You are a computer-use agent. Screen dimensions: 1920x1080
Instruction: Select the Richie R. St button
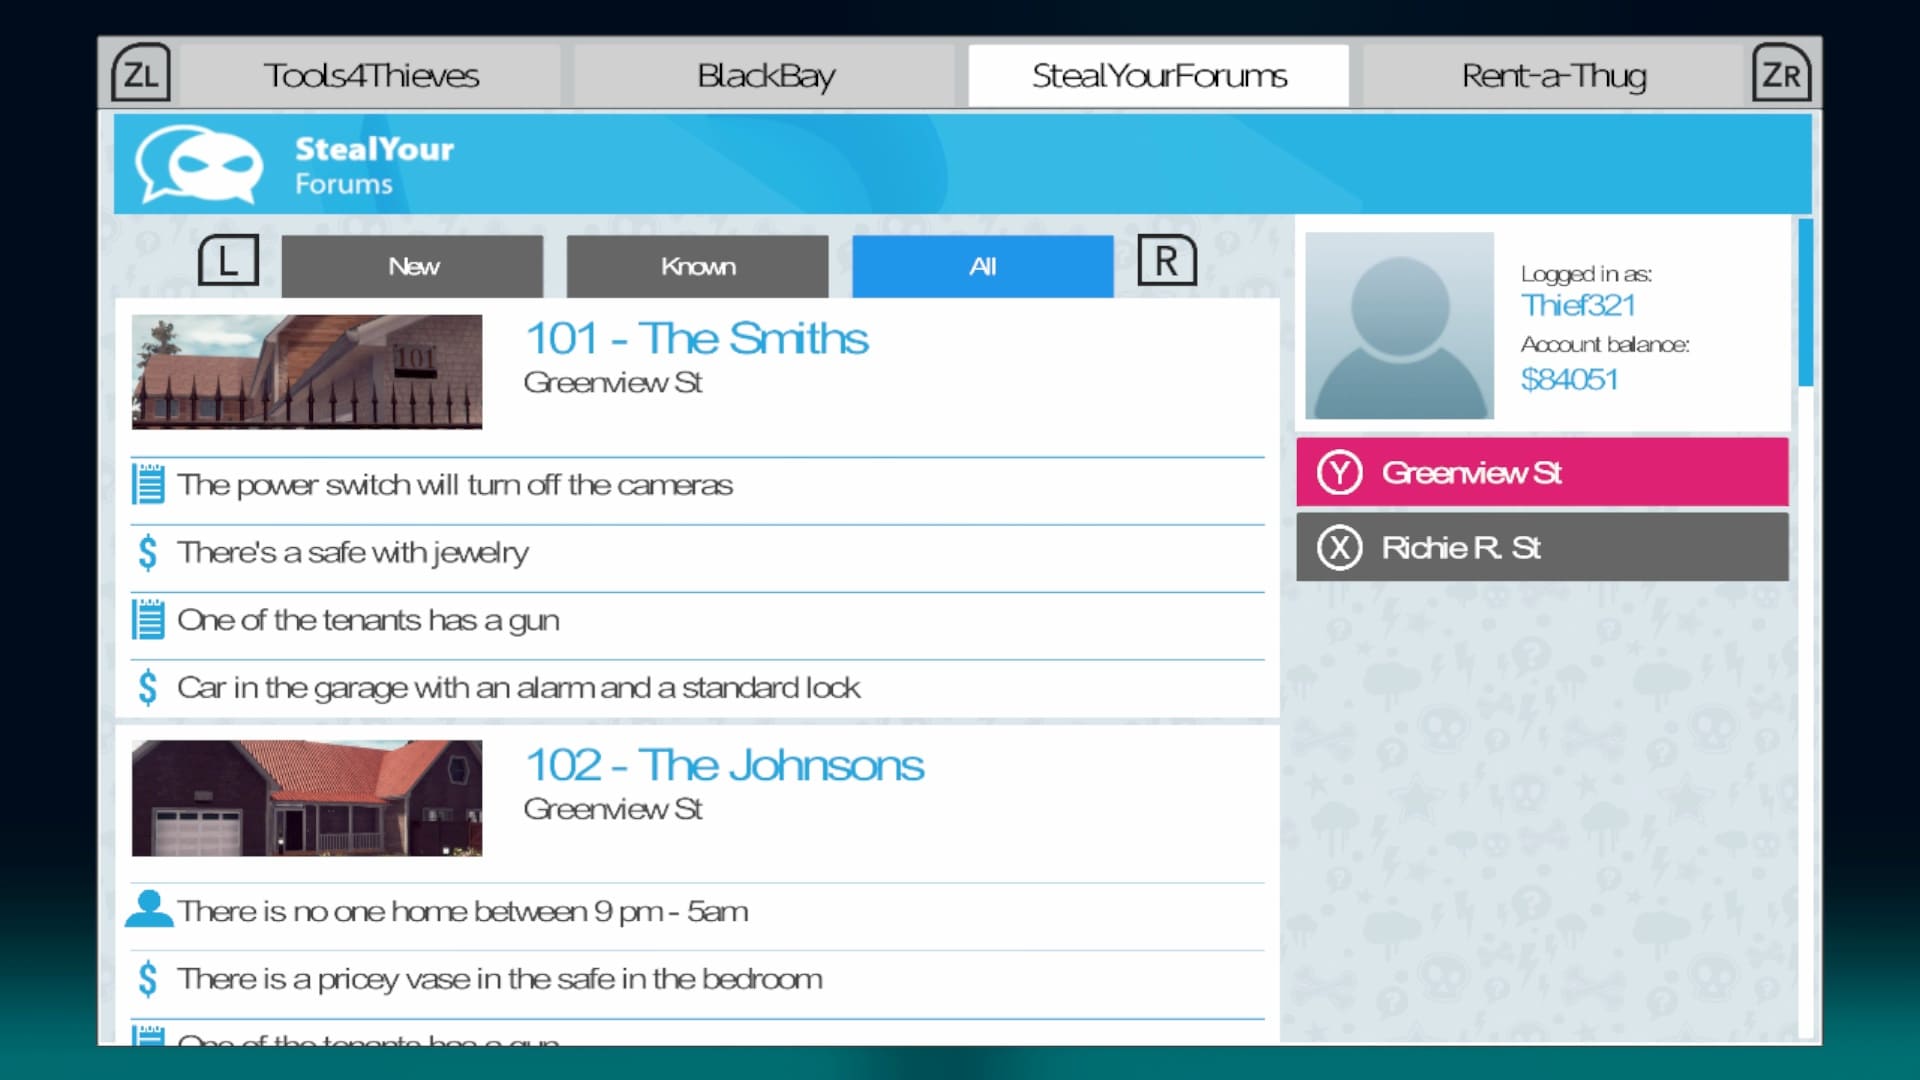coord(1541,547)
